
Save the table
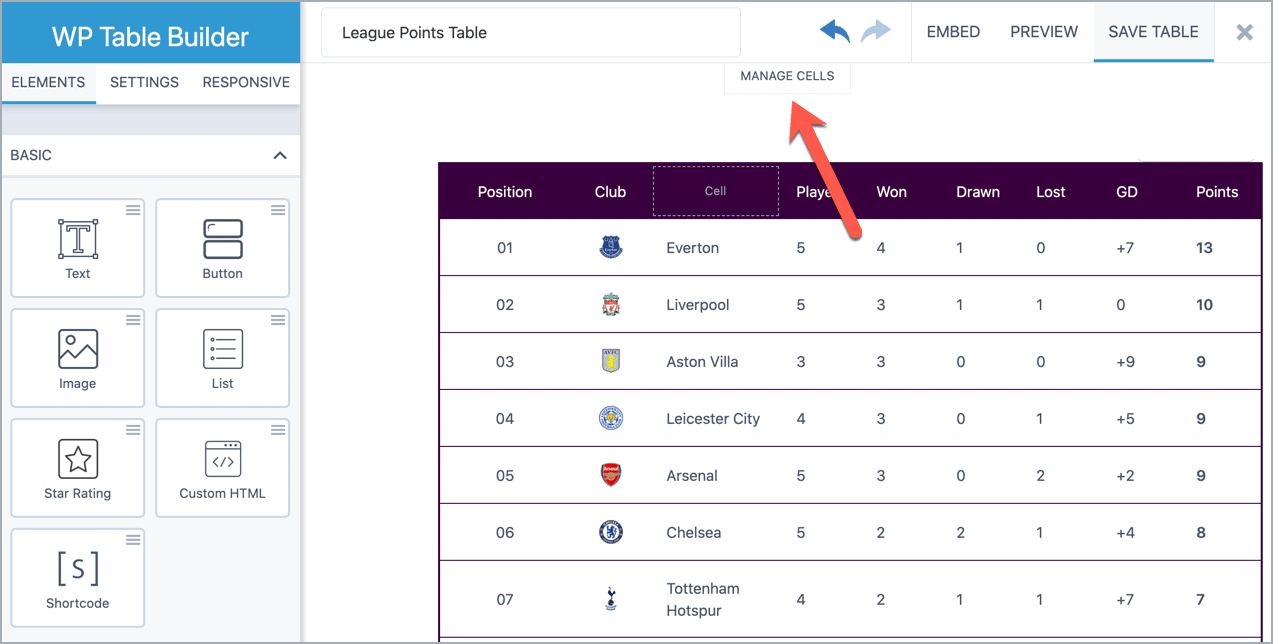(x=1153, y=32)
